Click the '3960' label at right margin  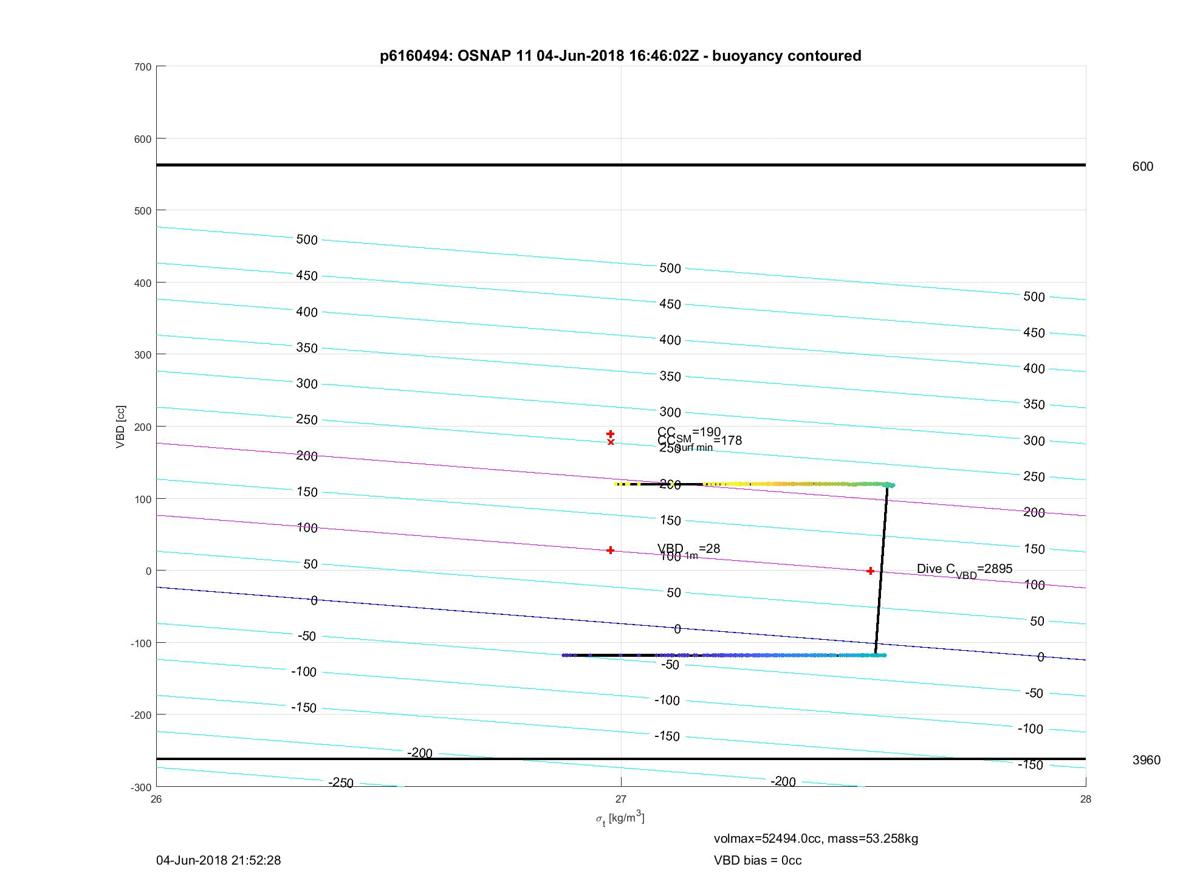coord(1146,760)
